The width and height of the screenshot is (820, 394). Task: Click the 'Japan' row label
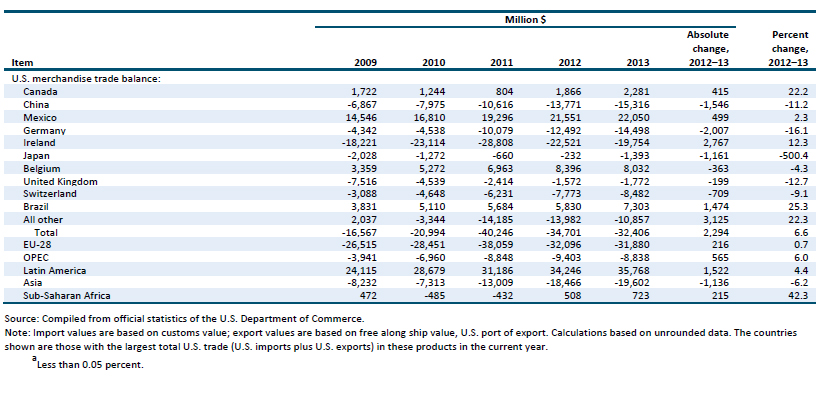tap(36, 156)
